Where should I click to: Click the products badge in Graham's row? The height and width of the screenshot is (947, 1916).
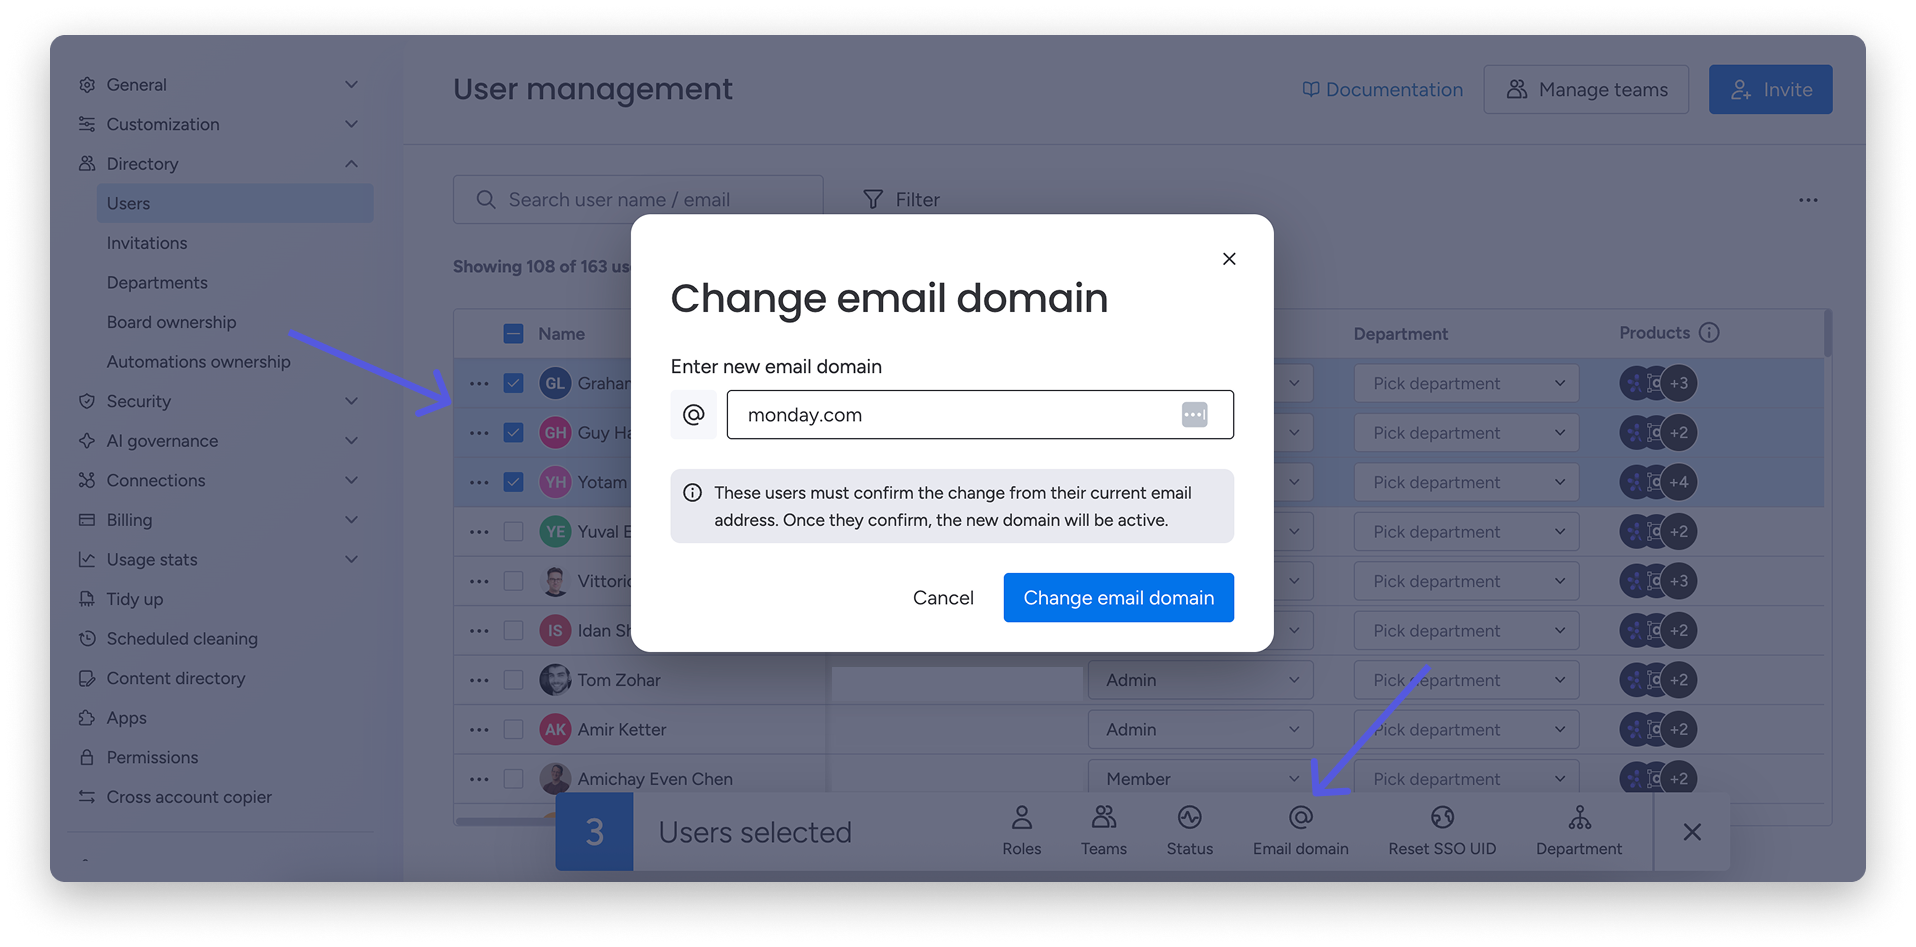(x=1658, y=383)
